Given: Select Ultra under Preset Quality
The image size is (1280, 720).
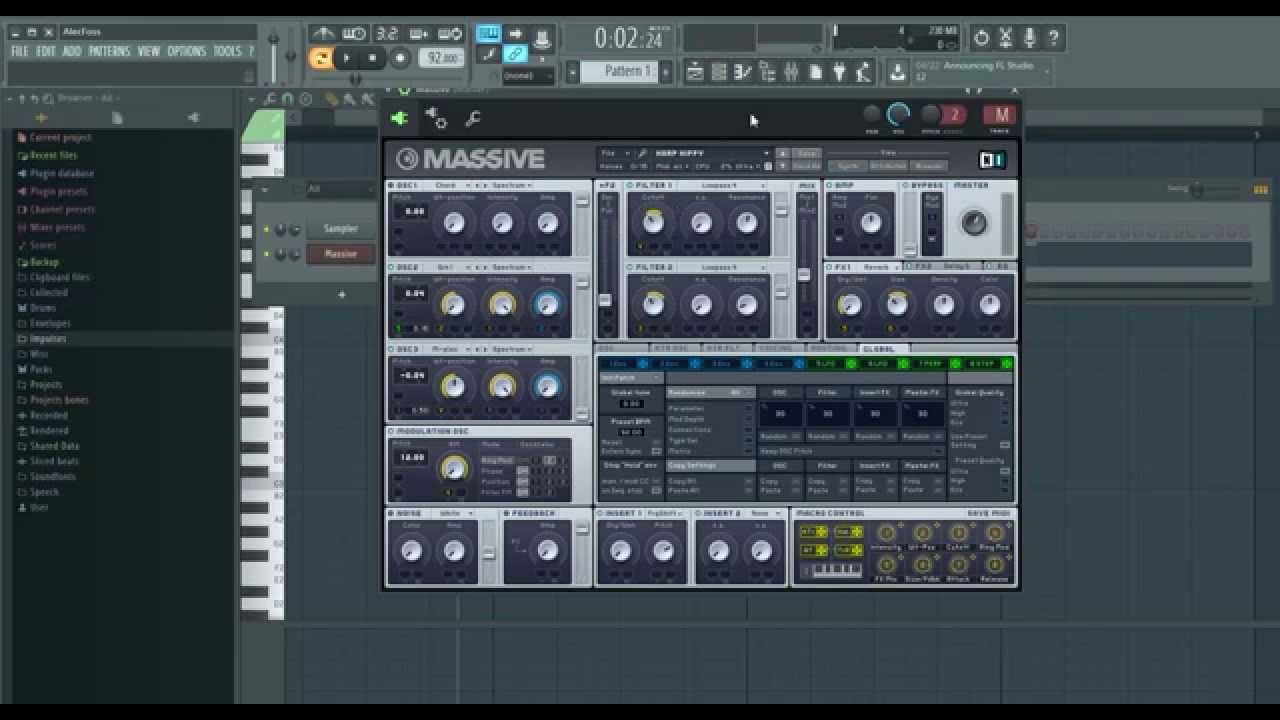Looking at the screenshot, I should (x=1005, y=471).
